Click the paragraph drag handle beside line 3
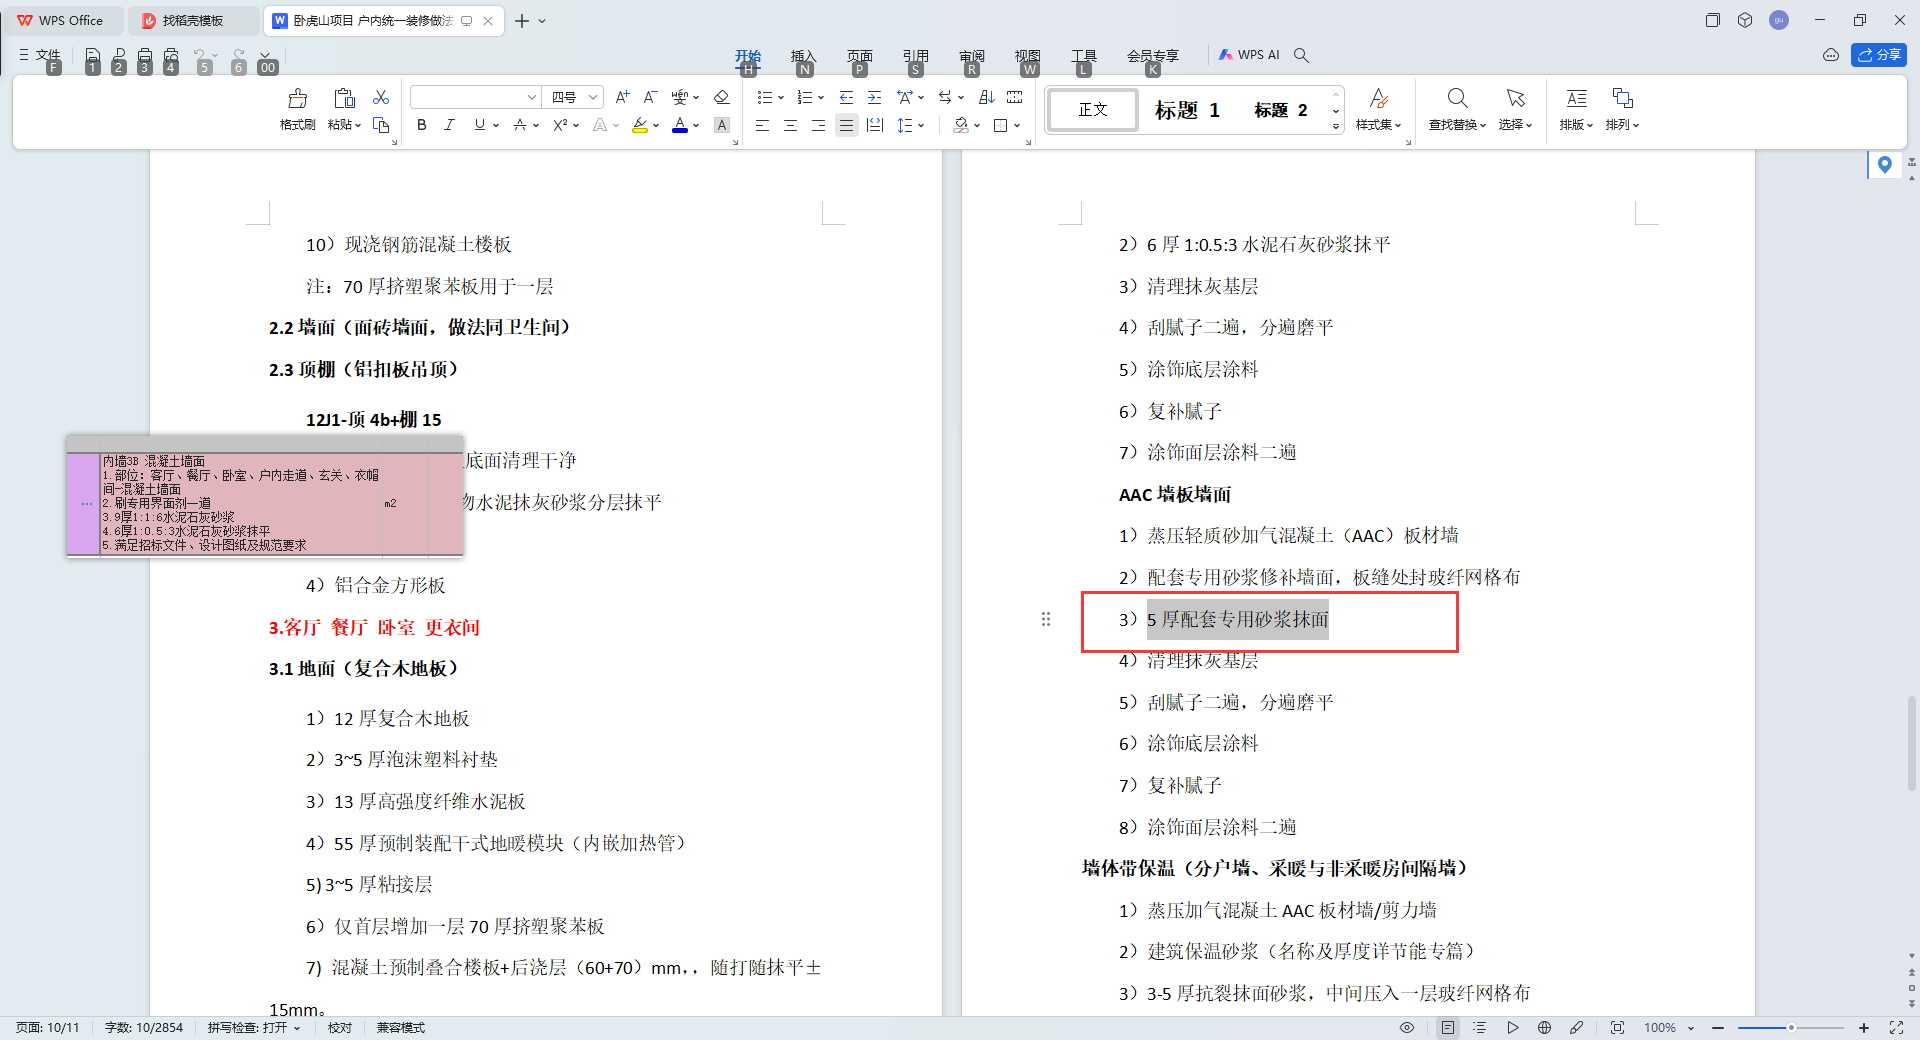The height and width of the screenshot is (1040, 1920). (1046, 619)
